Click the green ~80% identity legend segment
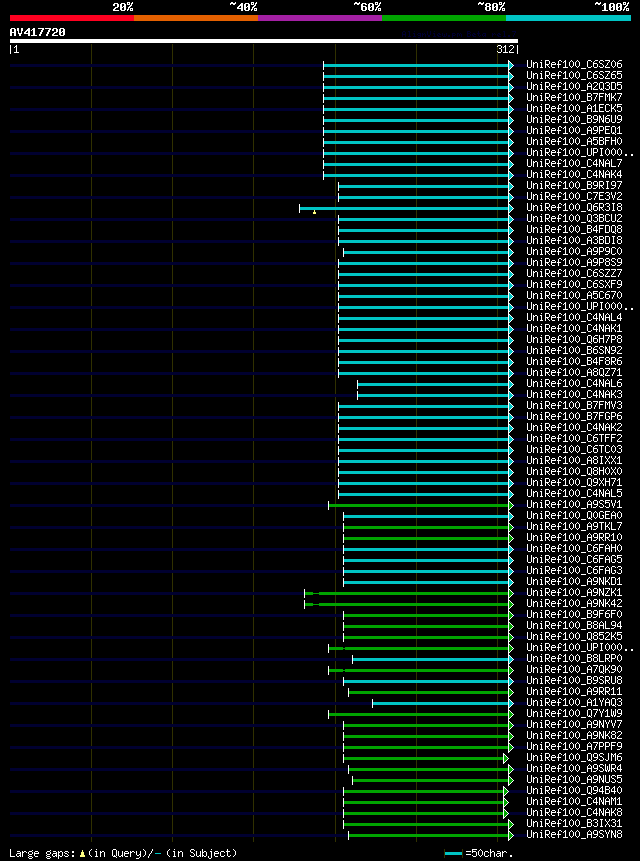 [444, 18]
